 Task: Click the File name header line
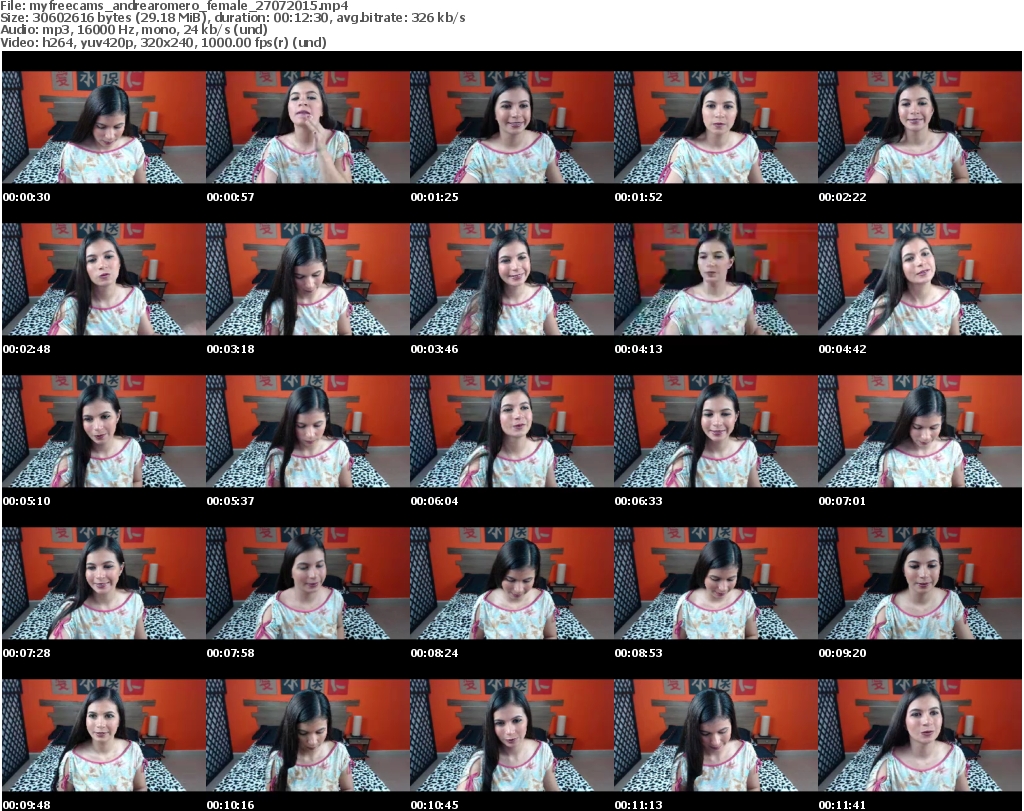click(x=174, y=6)
